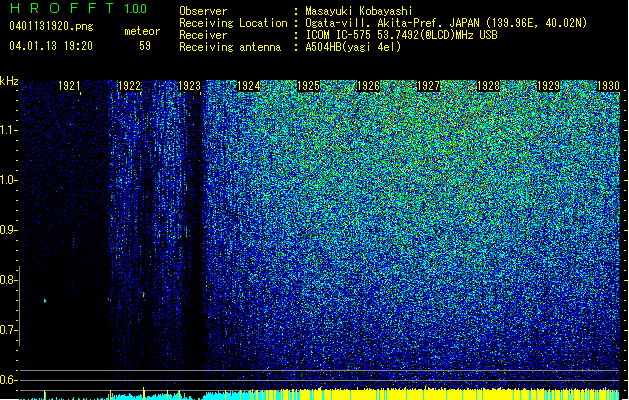This screenshot has height=400, width=629.
Task: Click the 1927 time marker
Action: pyautogui.click(x=428, y=86)
